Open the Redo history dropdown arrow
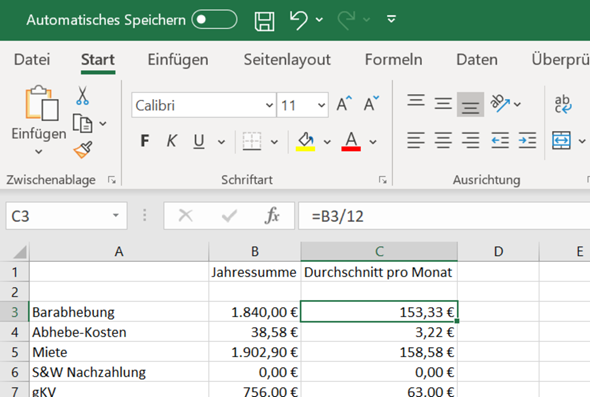This screenshot has height=397, width=590. [366, 20]
